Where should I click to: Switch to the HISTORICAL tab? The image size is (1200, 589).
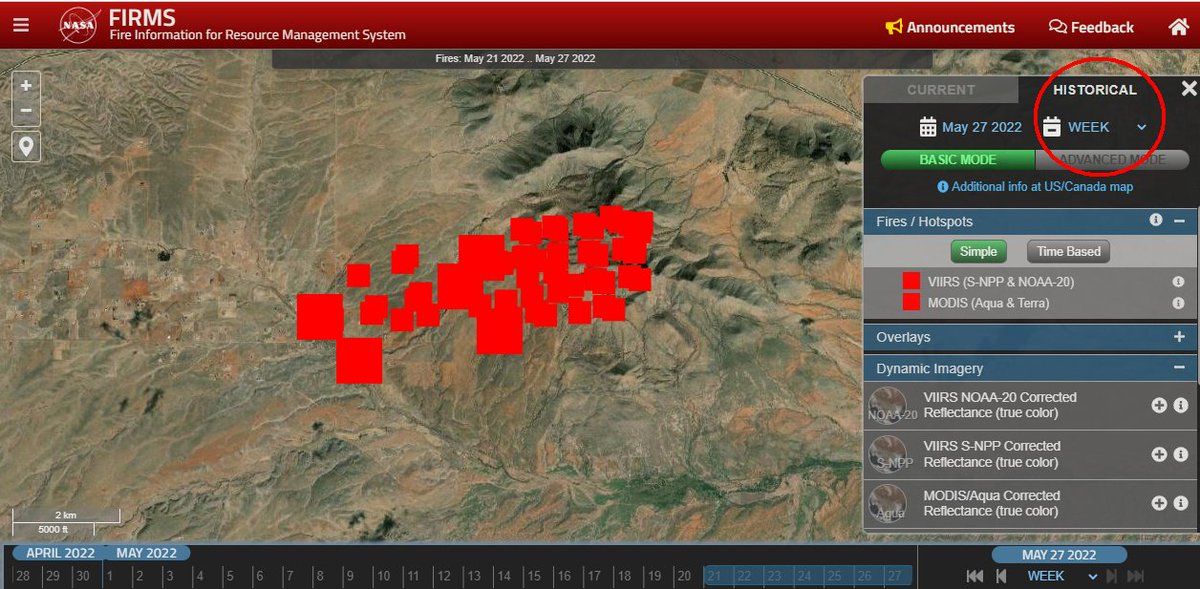point(1095,90)
